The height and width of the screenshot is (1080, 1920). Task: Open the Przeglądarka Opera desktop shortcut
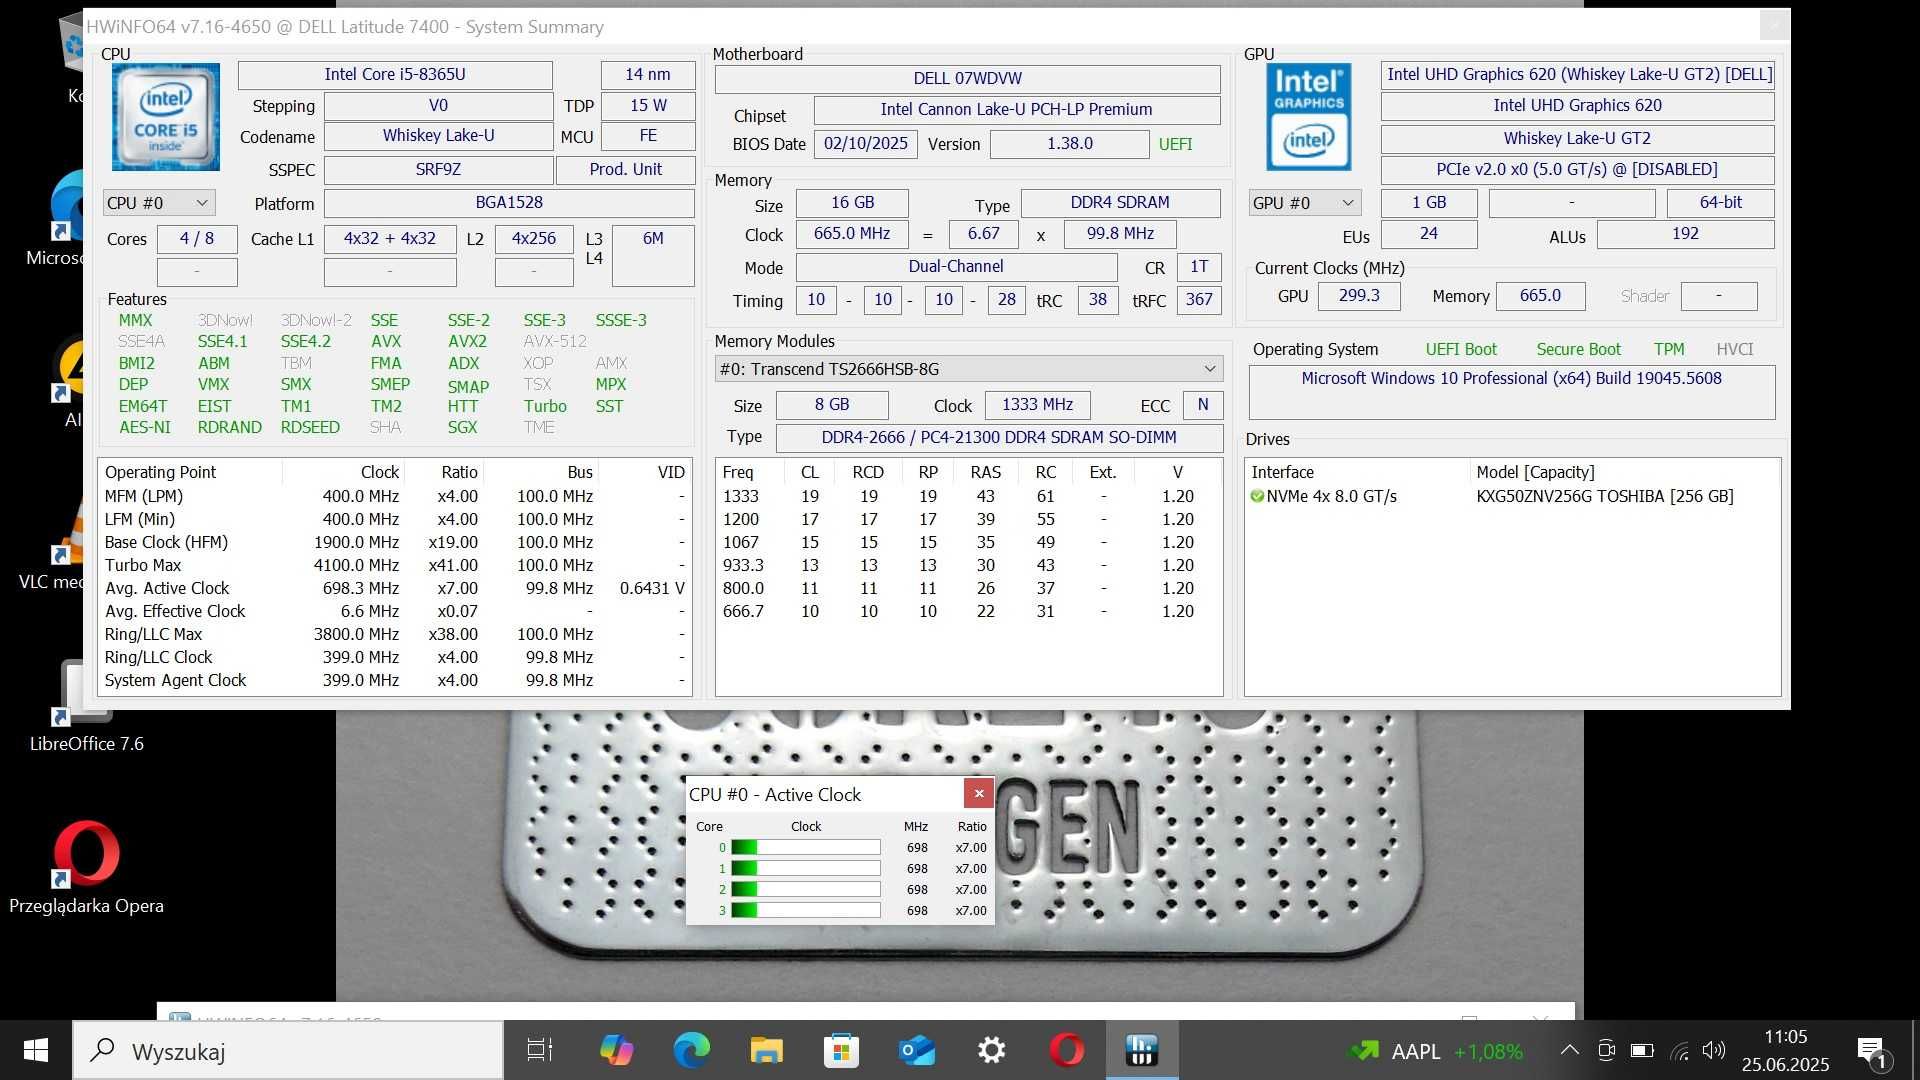click(86, 867)
